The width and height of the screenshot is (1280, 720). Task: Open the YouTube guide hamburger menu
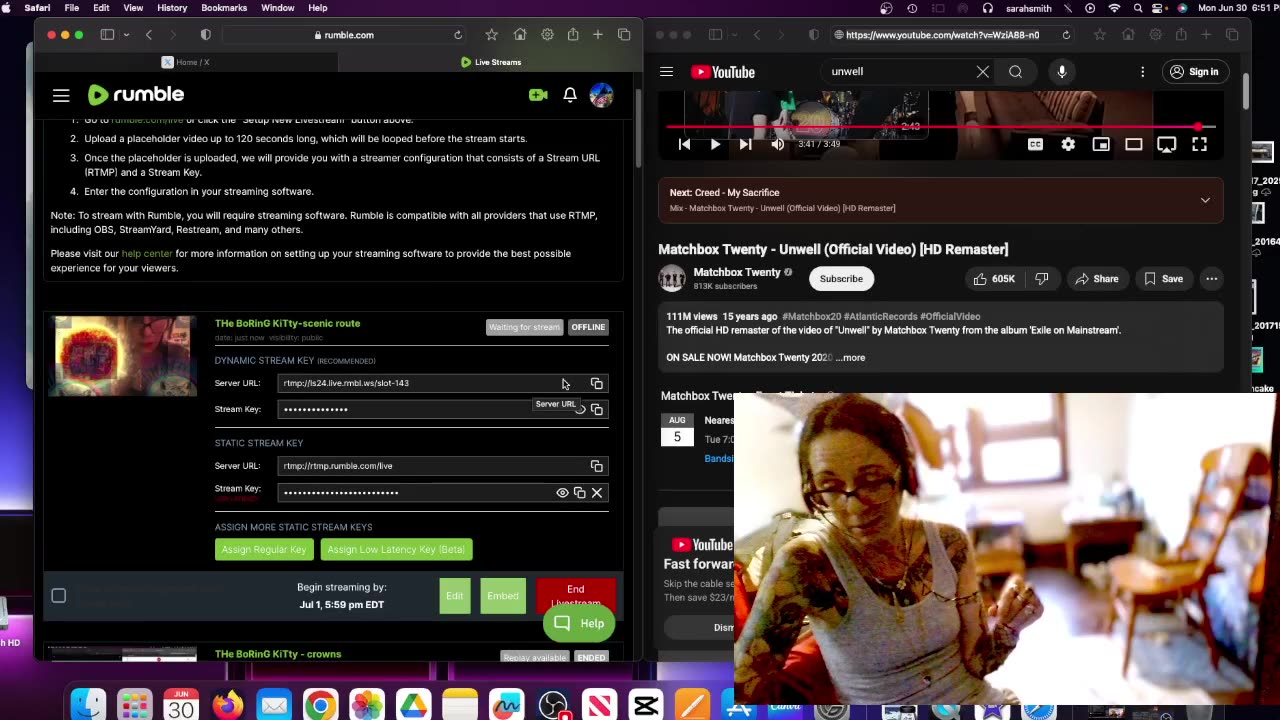[x=667, y=72]
